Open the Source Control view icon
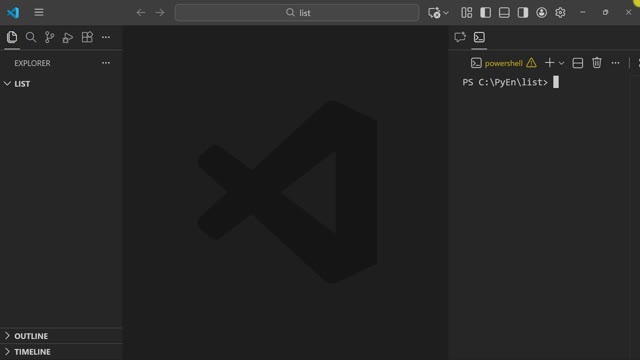 49,37
